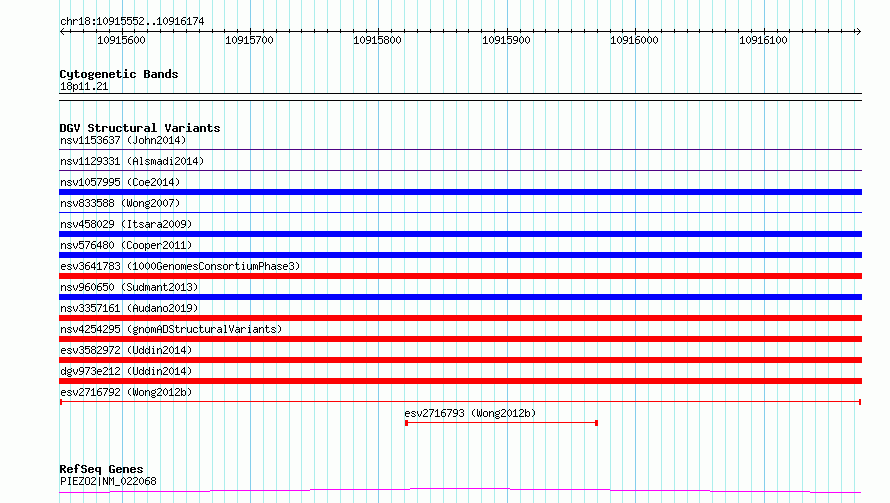Click the blue bar under nsv458029
Viewport: 890px width, 503px height.
coord(460,234)
